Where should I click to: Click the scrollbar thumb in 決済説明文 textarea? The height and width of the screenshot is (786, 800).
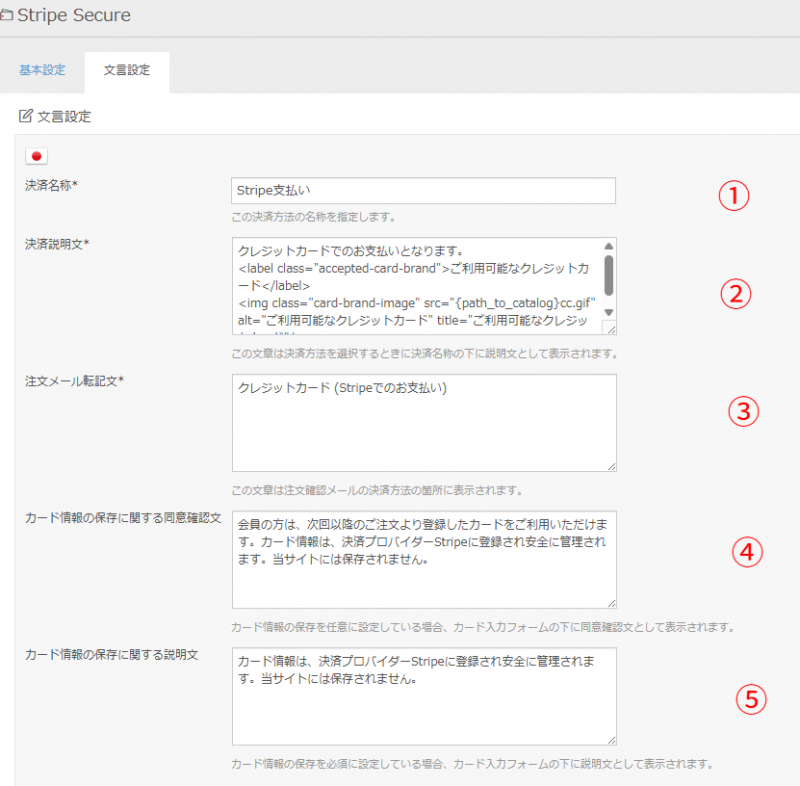tap(609, 273)
